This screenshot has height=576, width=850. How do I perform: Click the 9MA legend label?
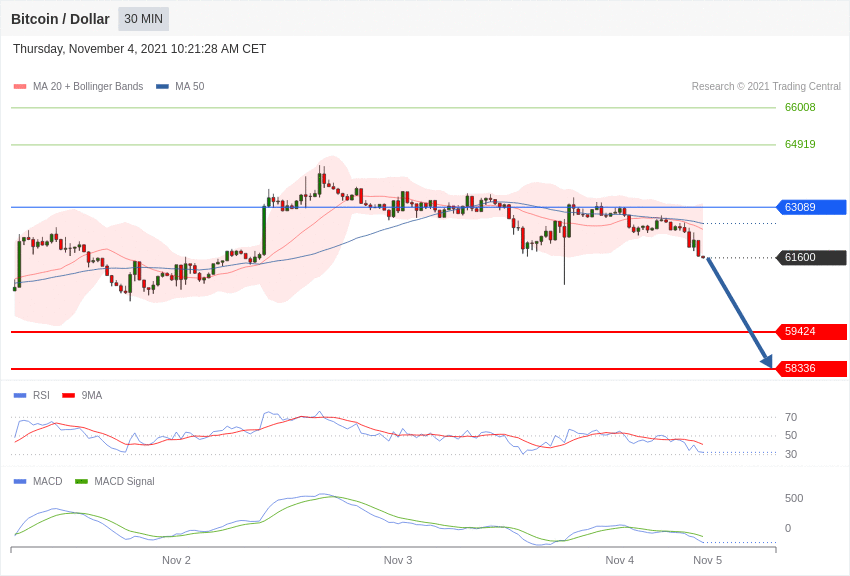pyautogui.click(x=92, y=396)
